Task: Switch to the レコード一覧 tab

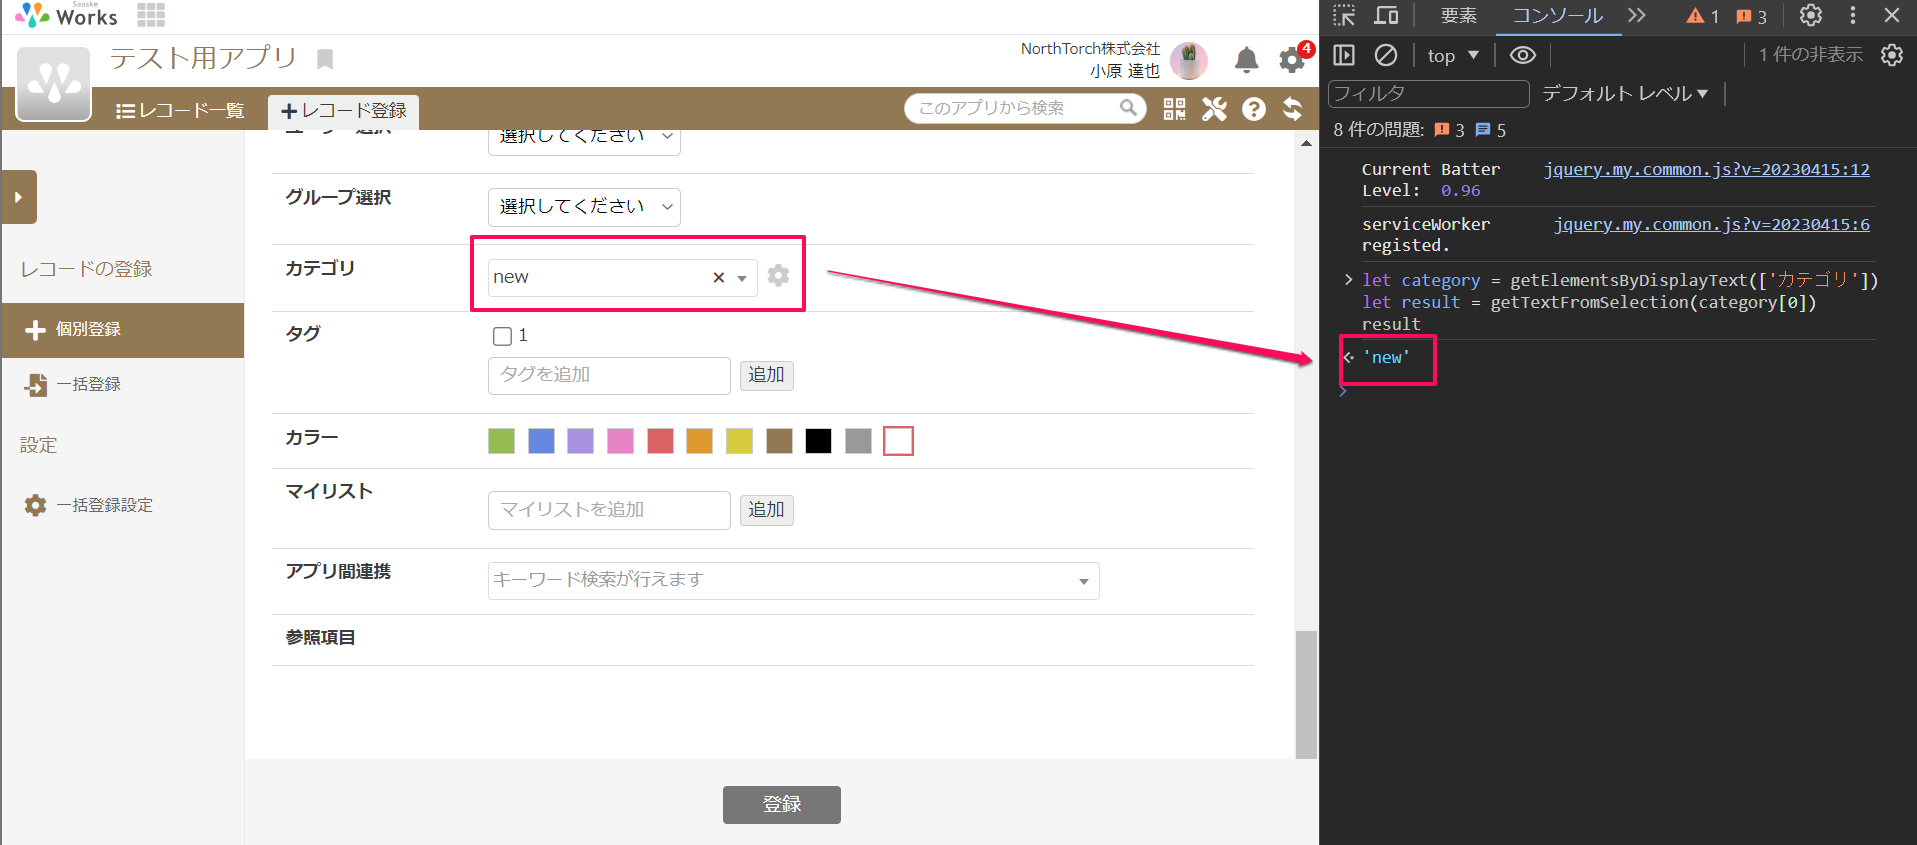Action: pyautogui.click(x=180, y=110)
